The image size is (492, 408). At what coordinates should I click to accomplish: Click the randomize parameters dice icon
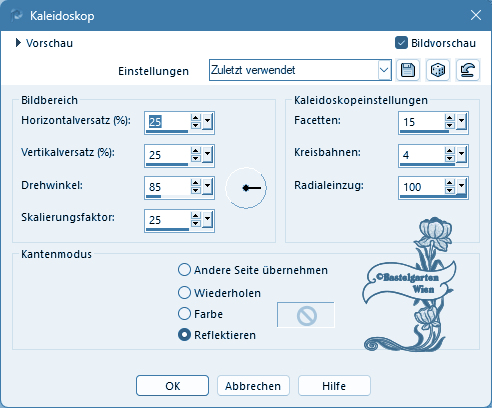pyautogui.click(x=438, y=70)
